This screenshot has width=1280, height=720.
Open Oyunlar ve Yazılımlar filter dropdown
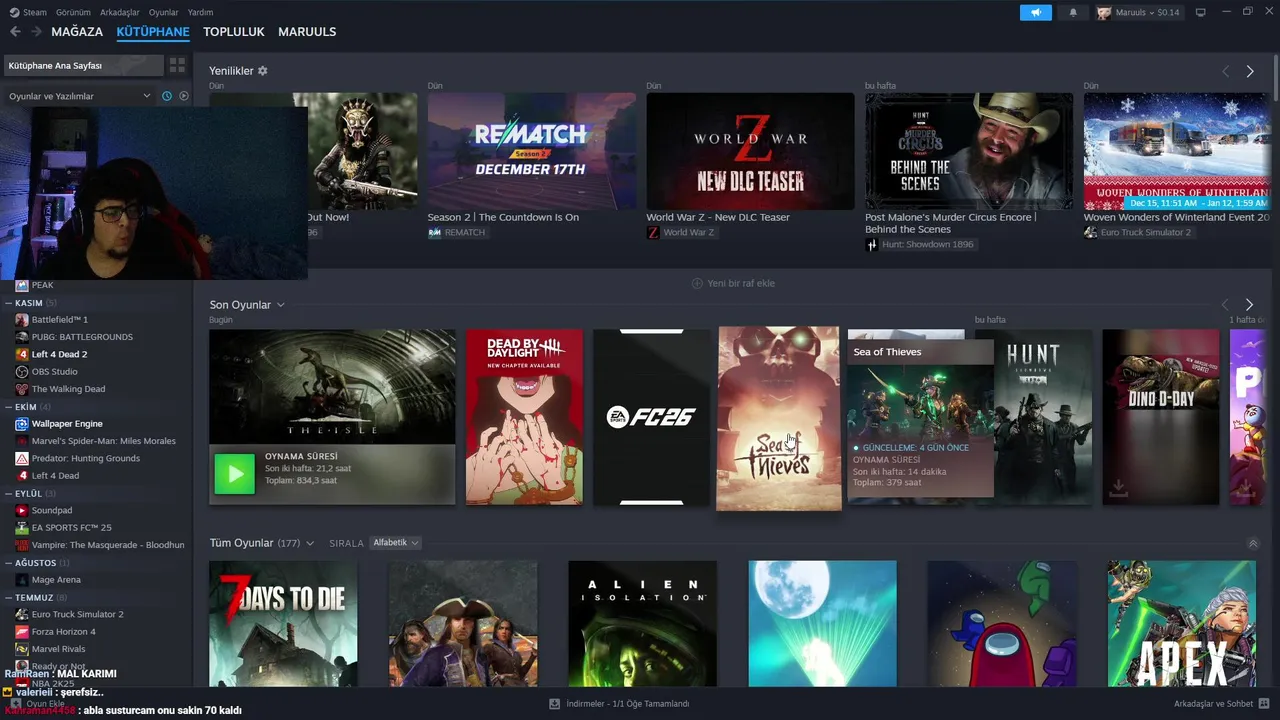tap(79, 96)
